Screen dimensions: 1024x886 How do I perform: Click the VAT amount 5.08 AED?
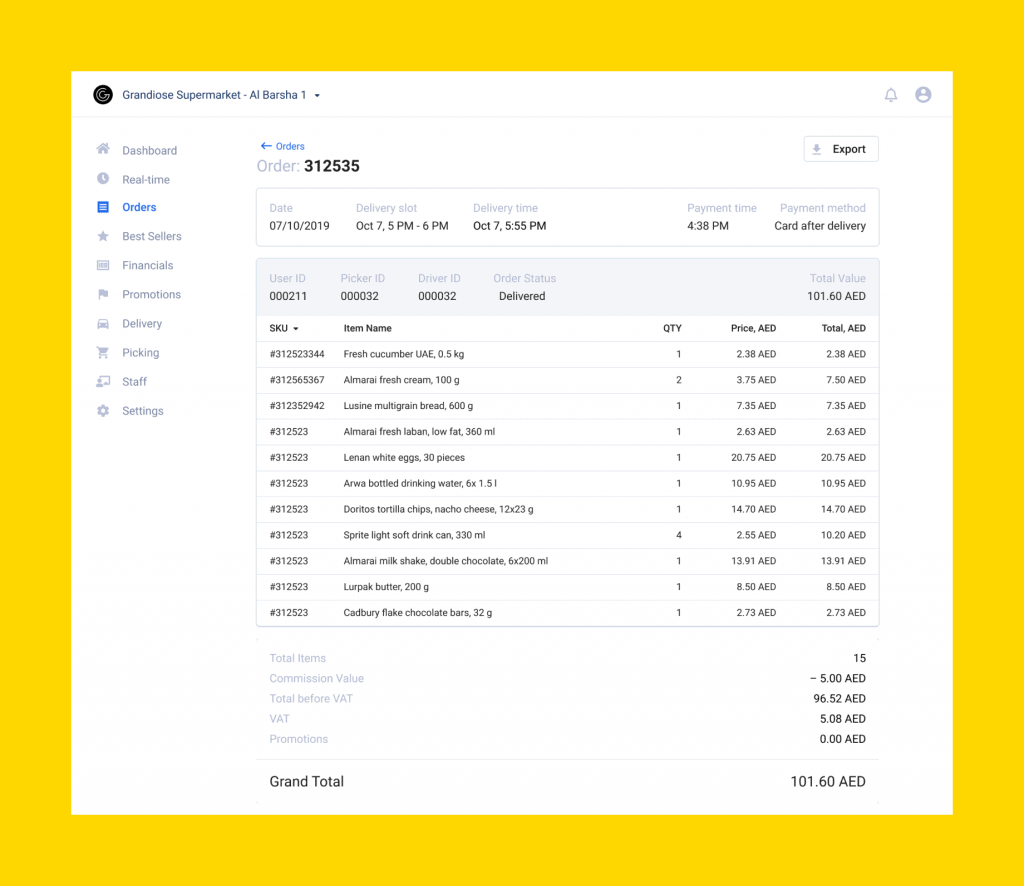[842, 719]
